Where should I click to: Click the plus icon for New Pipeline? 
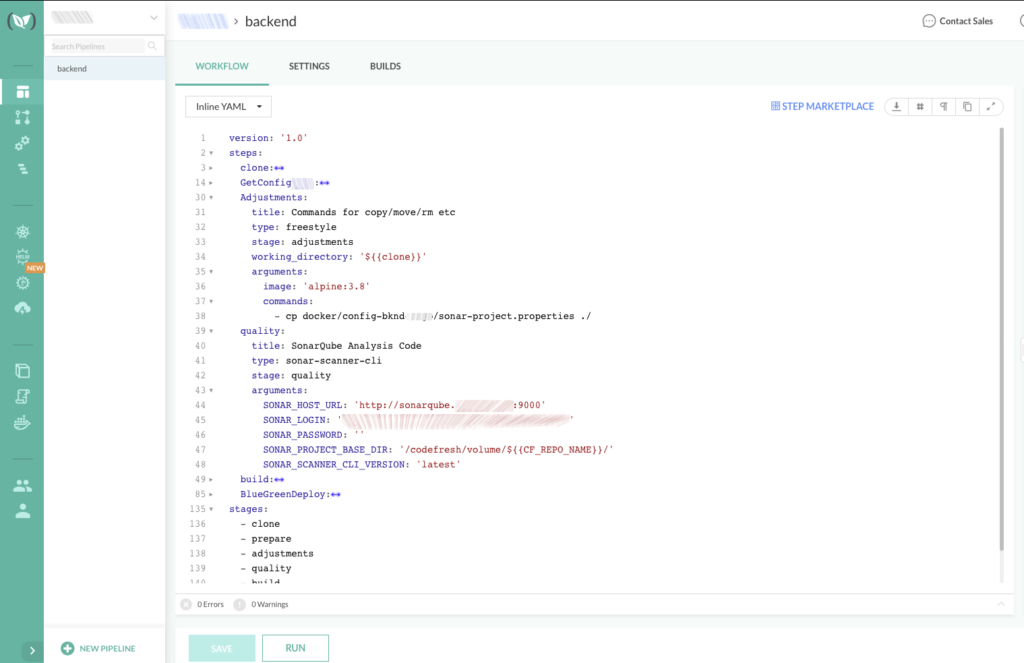(67, 648)
